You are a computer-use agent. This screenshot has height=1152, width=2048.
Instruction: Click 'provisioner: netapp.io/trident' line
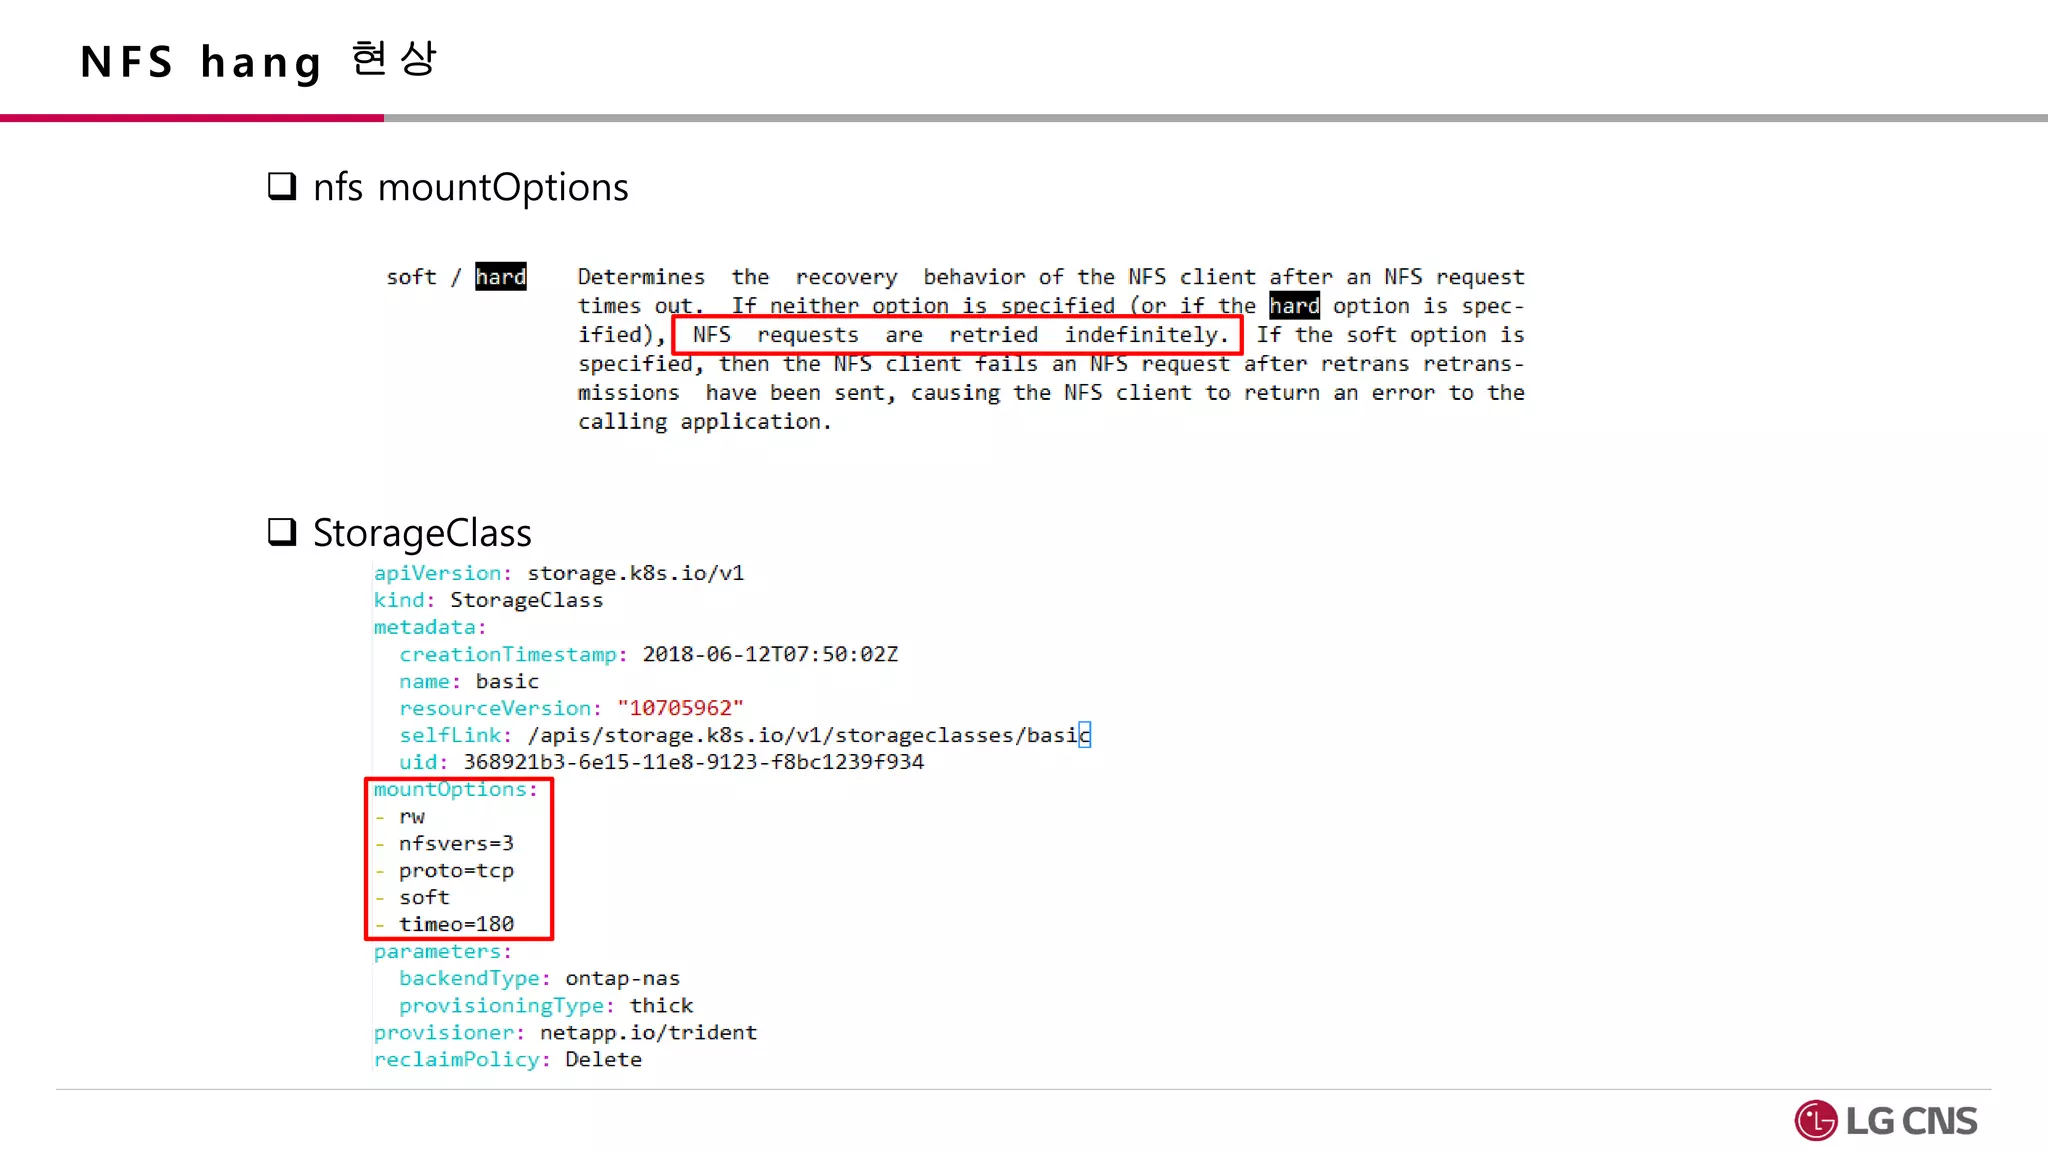(565, 1032)
